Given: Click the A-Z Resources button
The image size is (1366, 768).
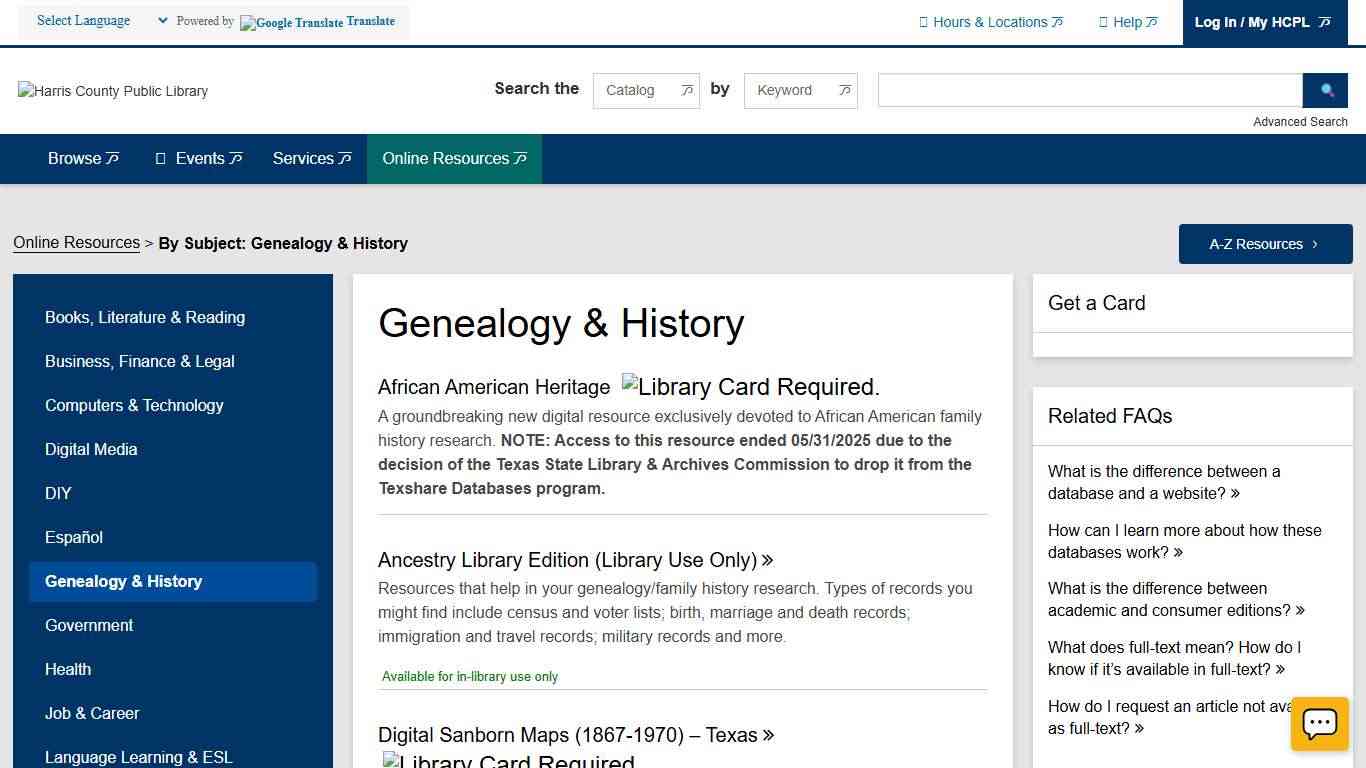Looking at the screenshot, I should [1264, 243].
